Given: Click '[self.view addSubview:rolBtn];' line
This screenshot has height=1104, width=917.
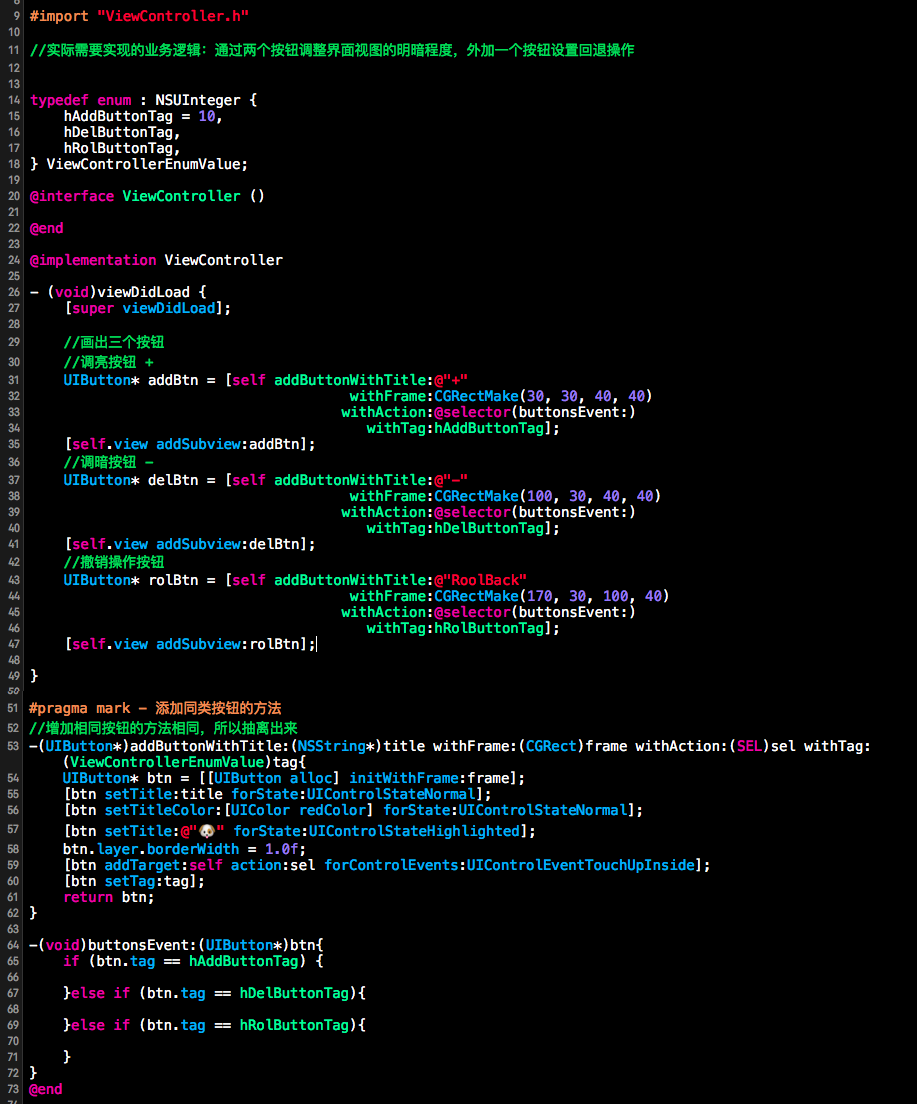Looking at the screenshot, I should pyautogui.click(x=189, y=644).
